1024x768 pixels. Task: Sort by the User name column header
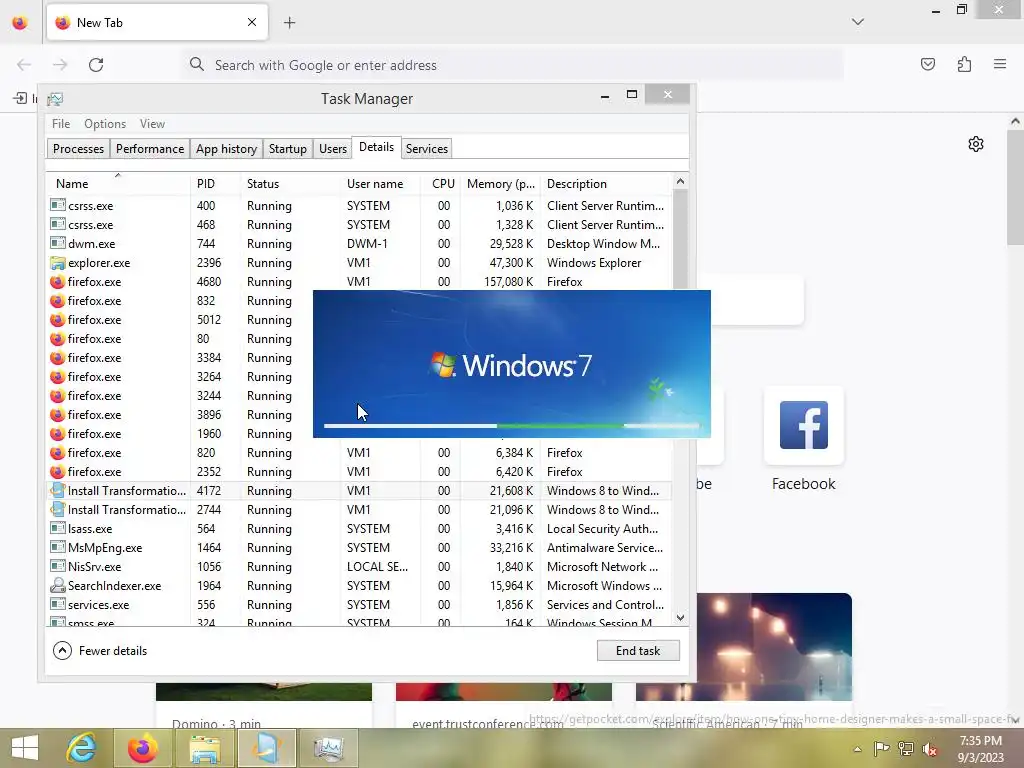click(x=380, y=184)
